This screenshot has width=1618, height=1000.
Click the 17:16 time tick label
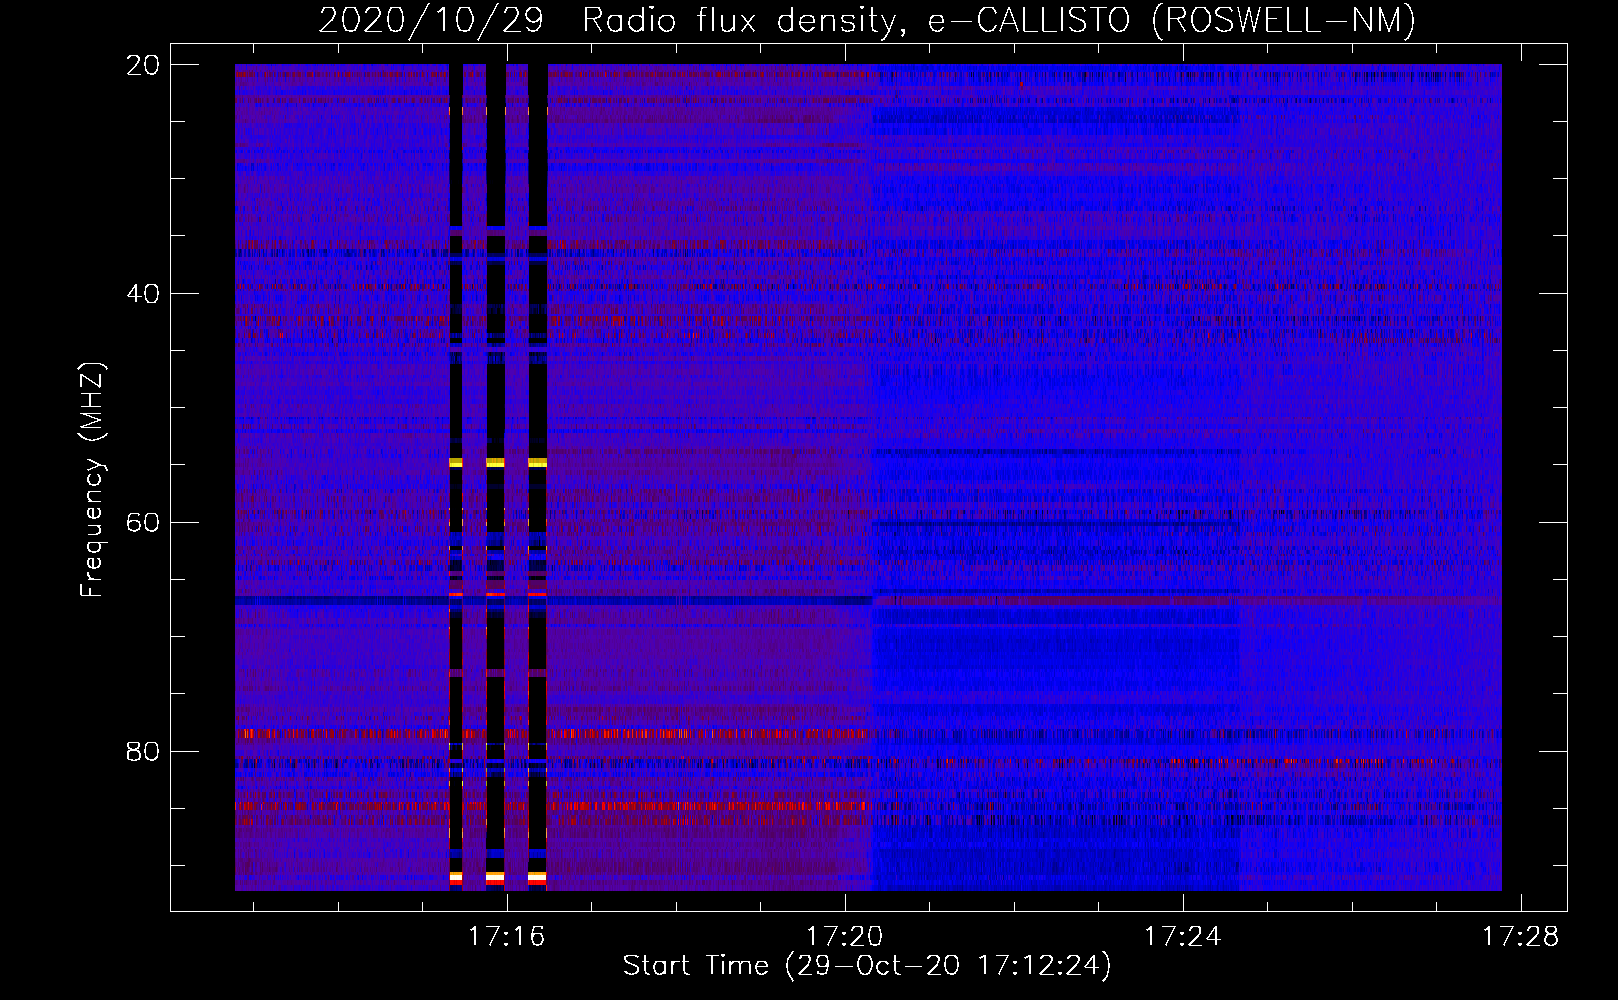click(x=507, y=937)
